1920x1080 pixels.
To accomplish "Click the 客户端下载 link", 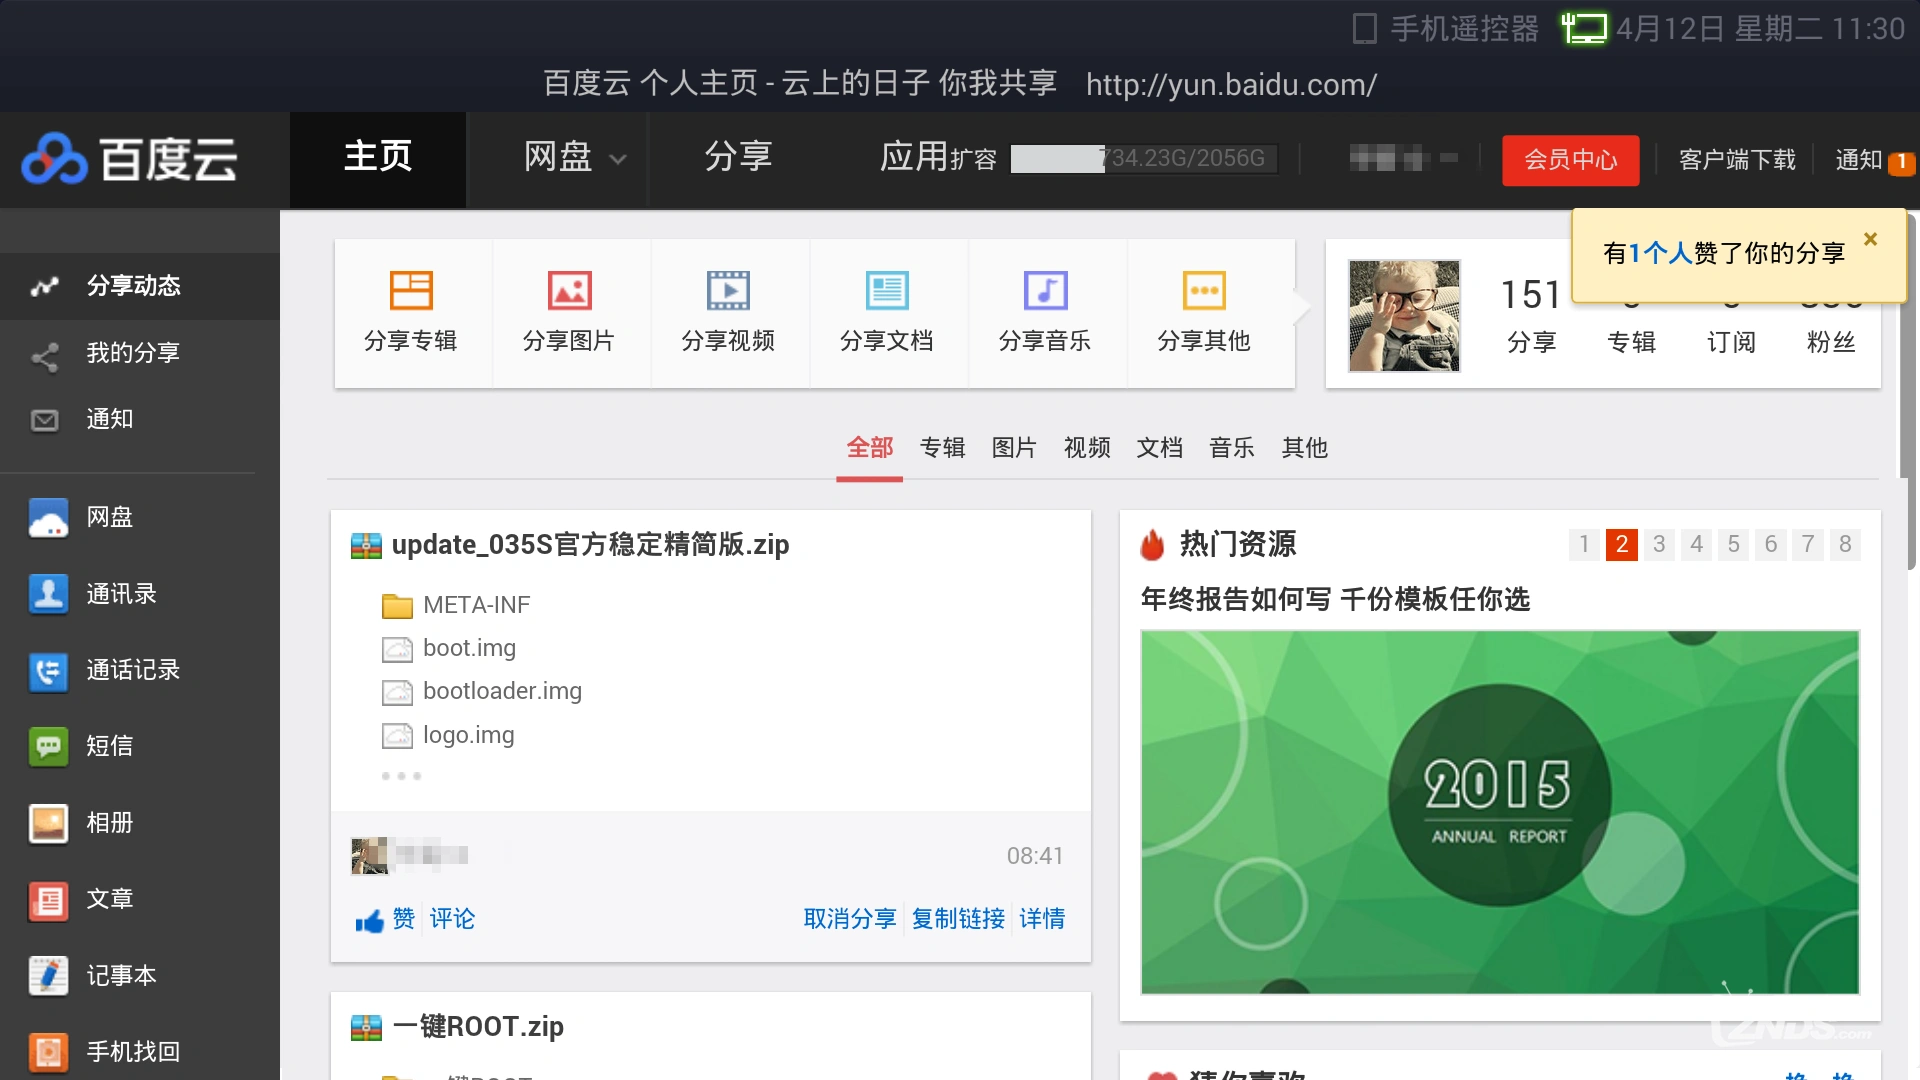I will click(1737, 160).
